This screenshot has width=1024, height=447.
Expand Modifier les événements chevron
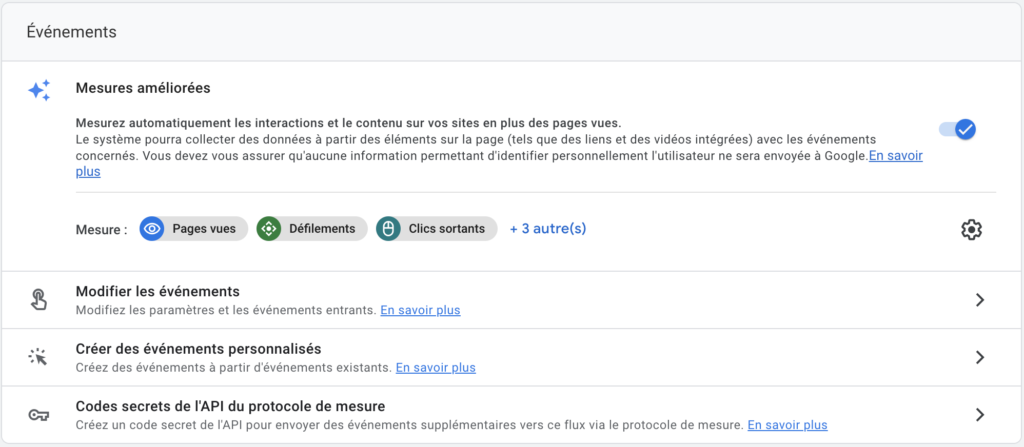(x=980, y=300)
